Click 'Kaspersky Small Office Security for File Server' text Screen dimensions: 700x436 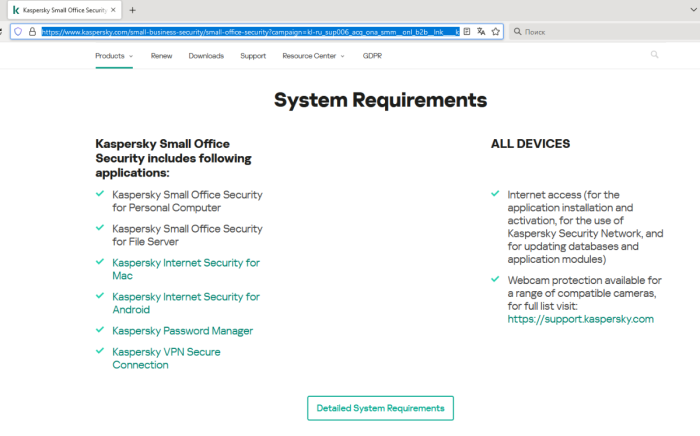(x=187, y=235)
